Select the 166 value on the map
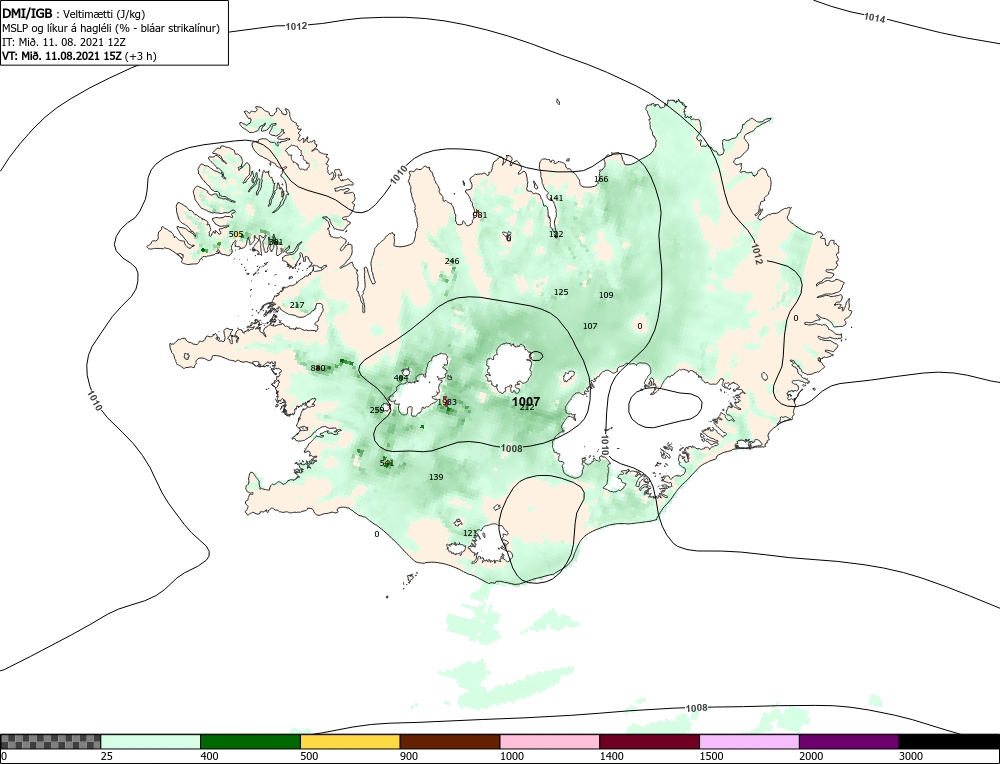The image size is (1000, 764). click(601, 180)
